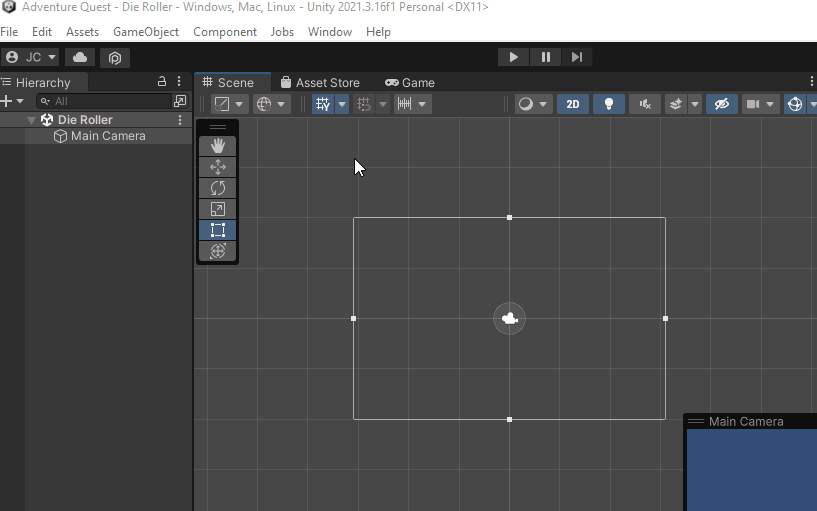Open the draw mode shading dropdown
Image resolution: width=817 pixels, height=511 pixels.
coord(533,104)
